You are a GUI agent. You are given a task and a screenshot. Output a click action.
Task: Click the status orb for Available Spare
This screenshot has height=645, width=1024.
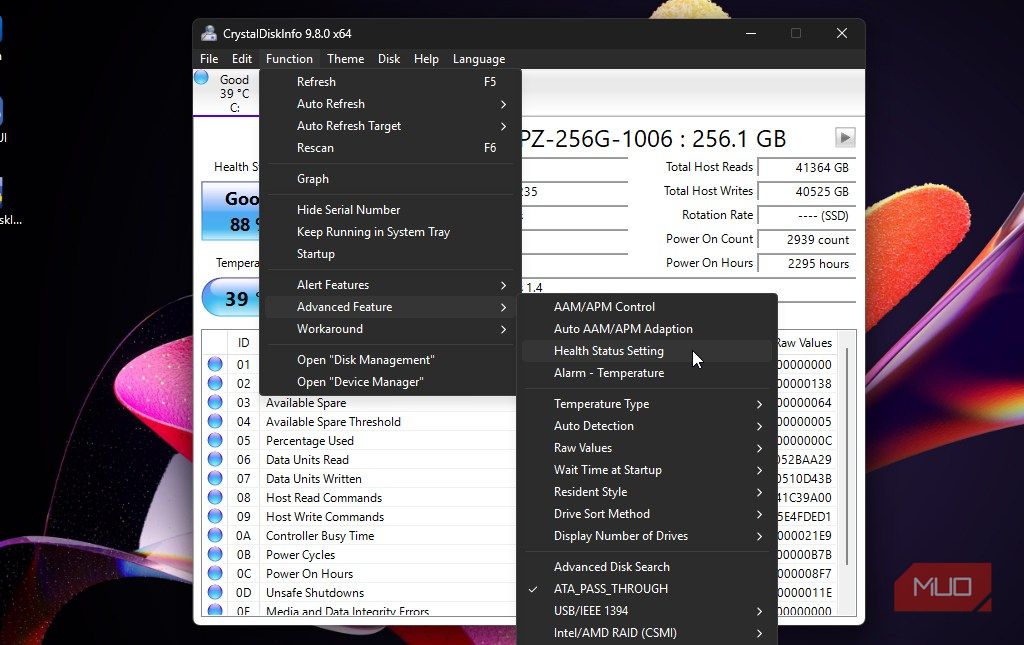215,402
